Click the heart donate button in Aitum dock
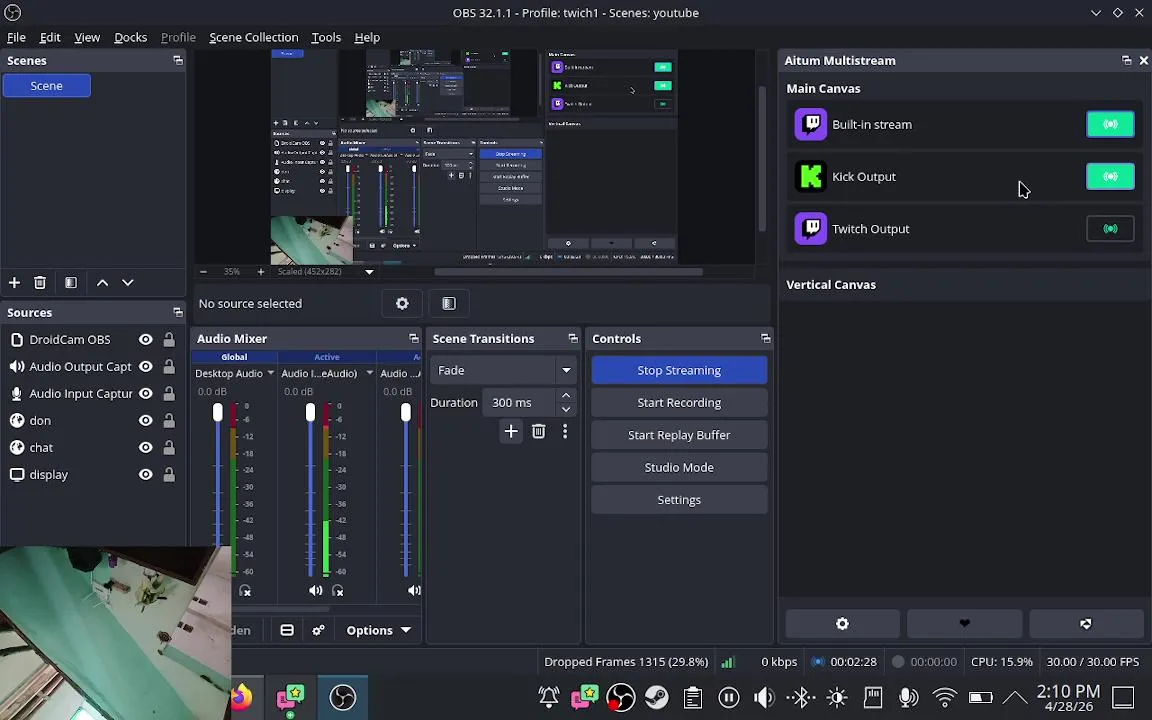 click(965, 624)
